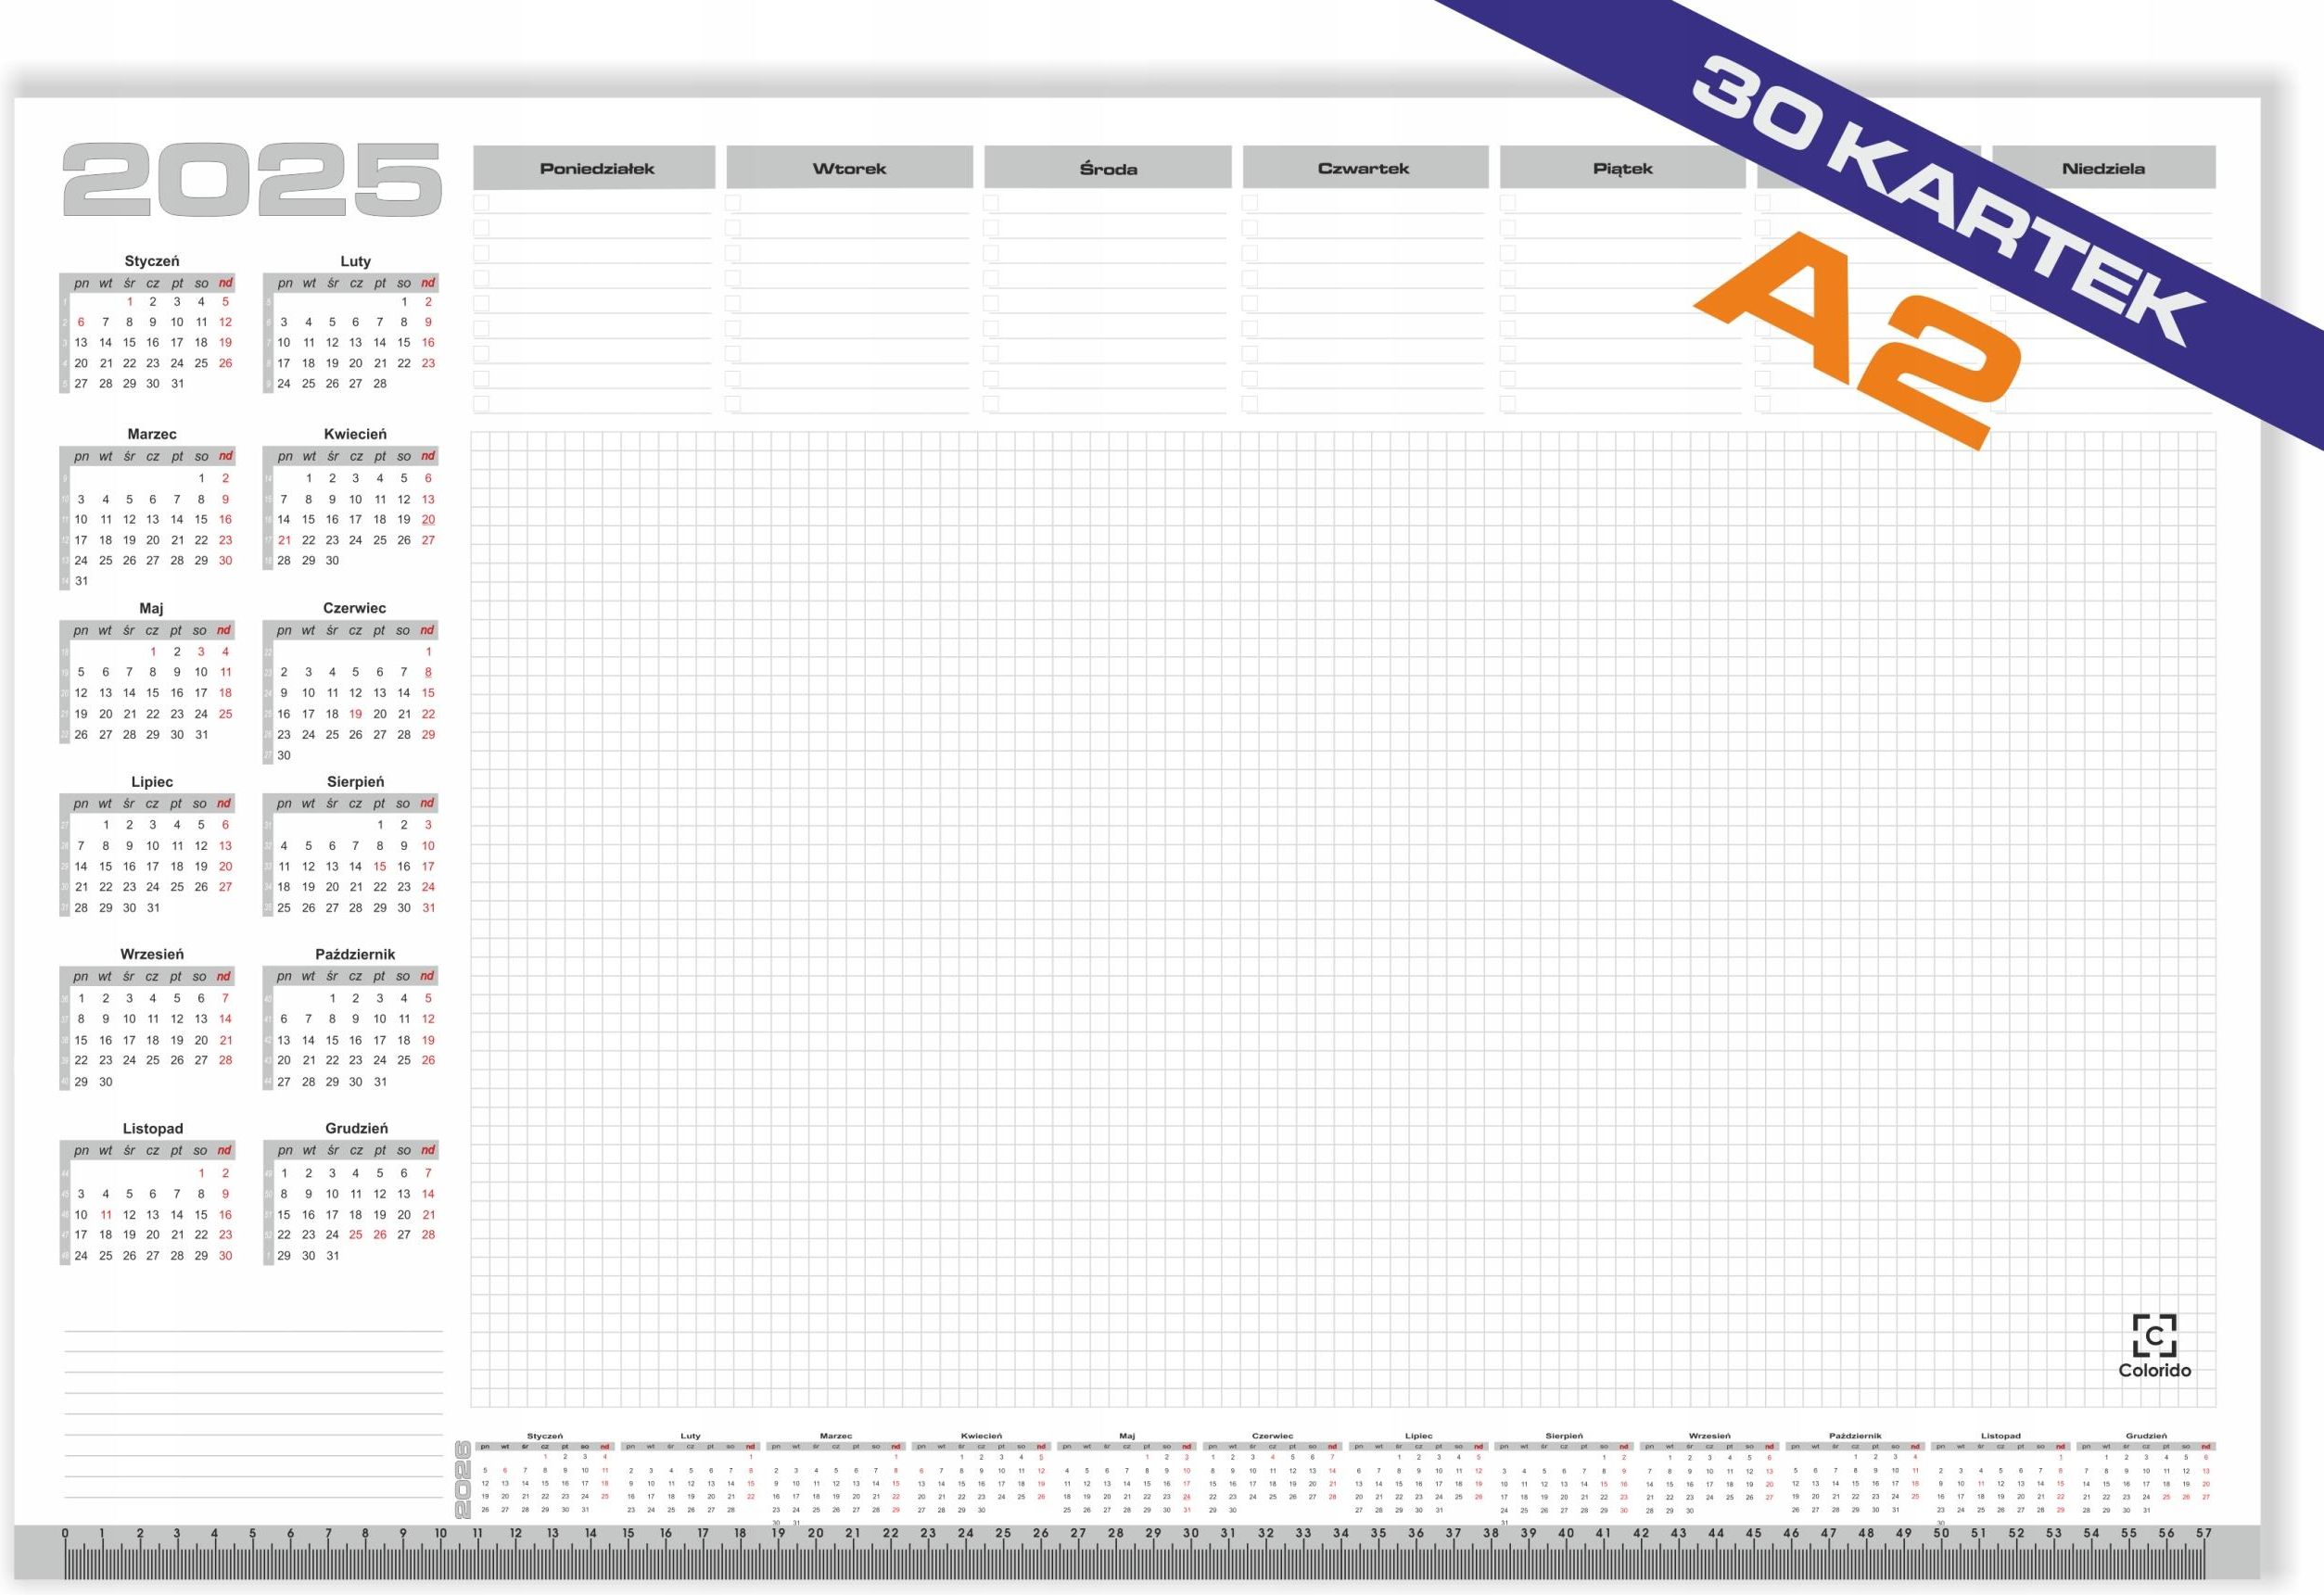Select the Poniedziałek column header
The height and width of the screenshot is (1595, 2324).
point(596,168)
